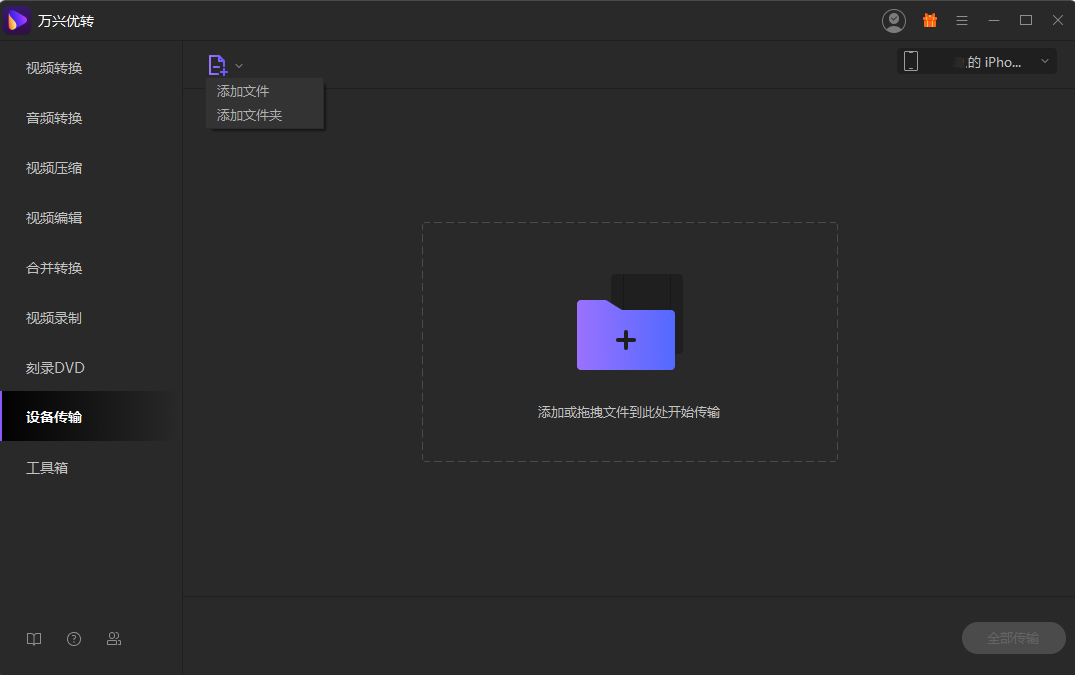Click the purple folder plus icon
The image size is (1075, 675).
coord(627,335)
